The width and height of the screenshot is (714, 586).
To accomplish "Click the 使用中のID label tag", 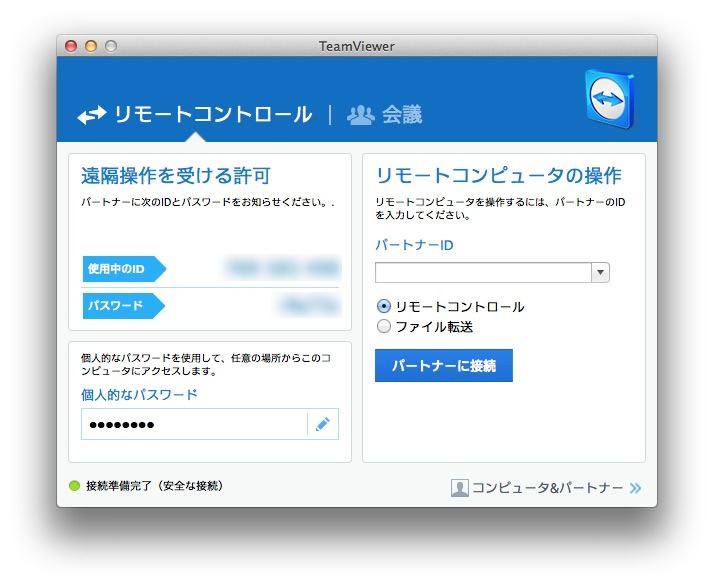I will tap(124, 269).
